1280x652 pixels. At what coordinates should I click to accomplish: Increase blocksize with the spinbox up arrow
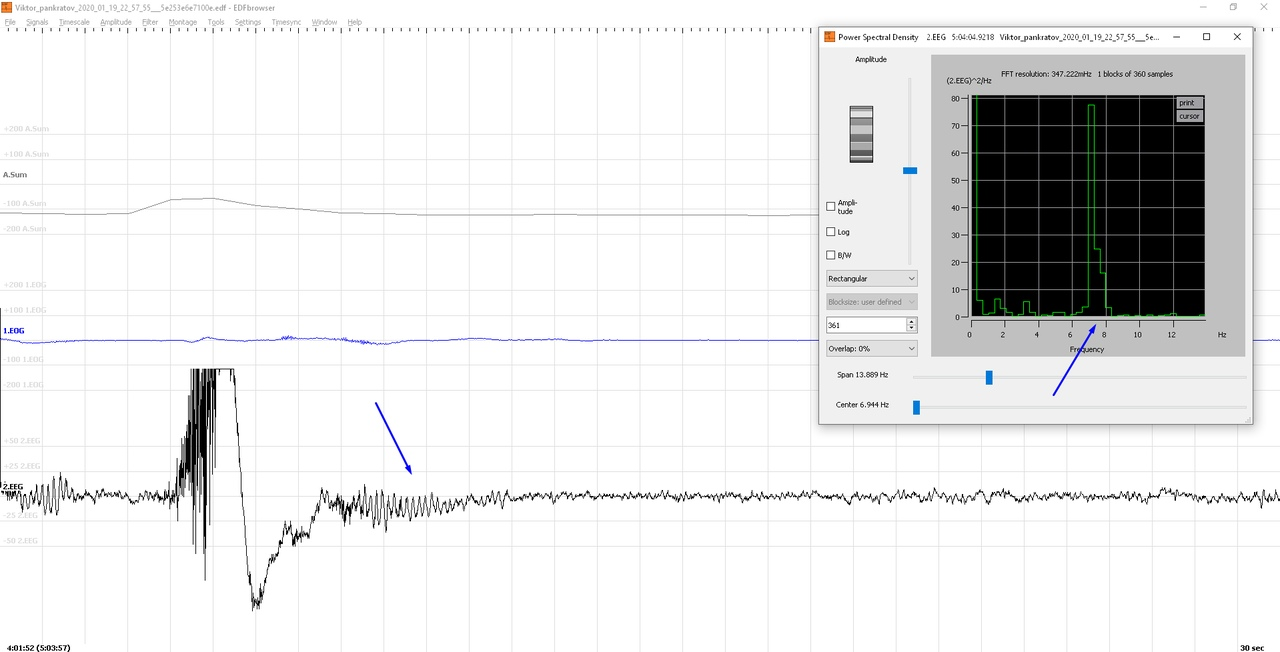coord(911,321)
